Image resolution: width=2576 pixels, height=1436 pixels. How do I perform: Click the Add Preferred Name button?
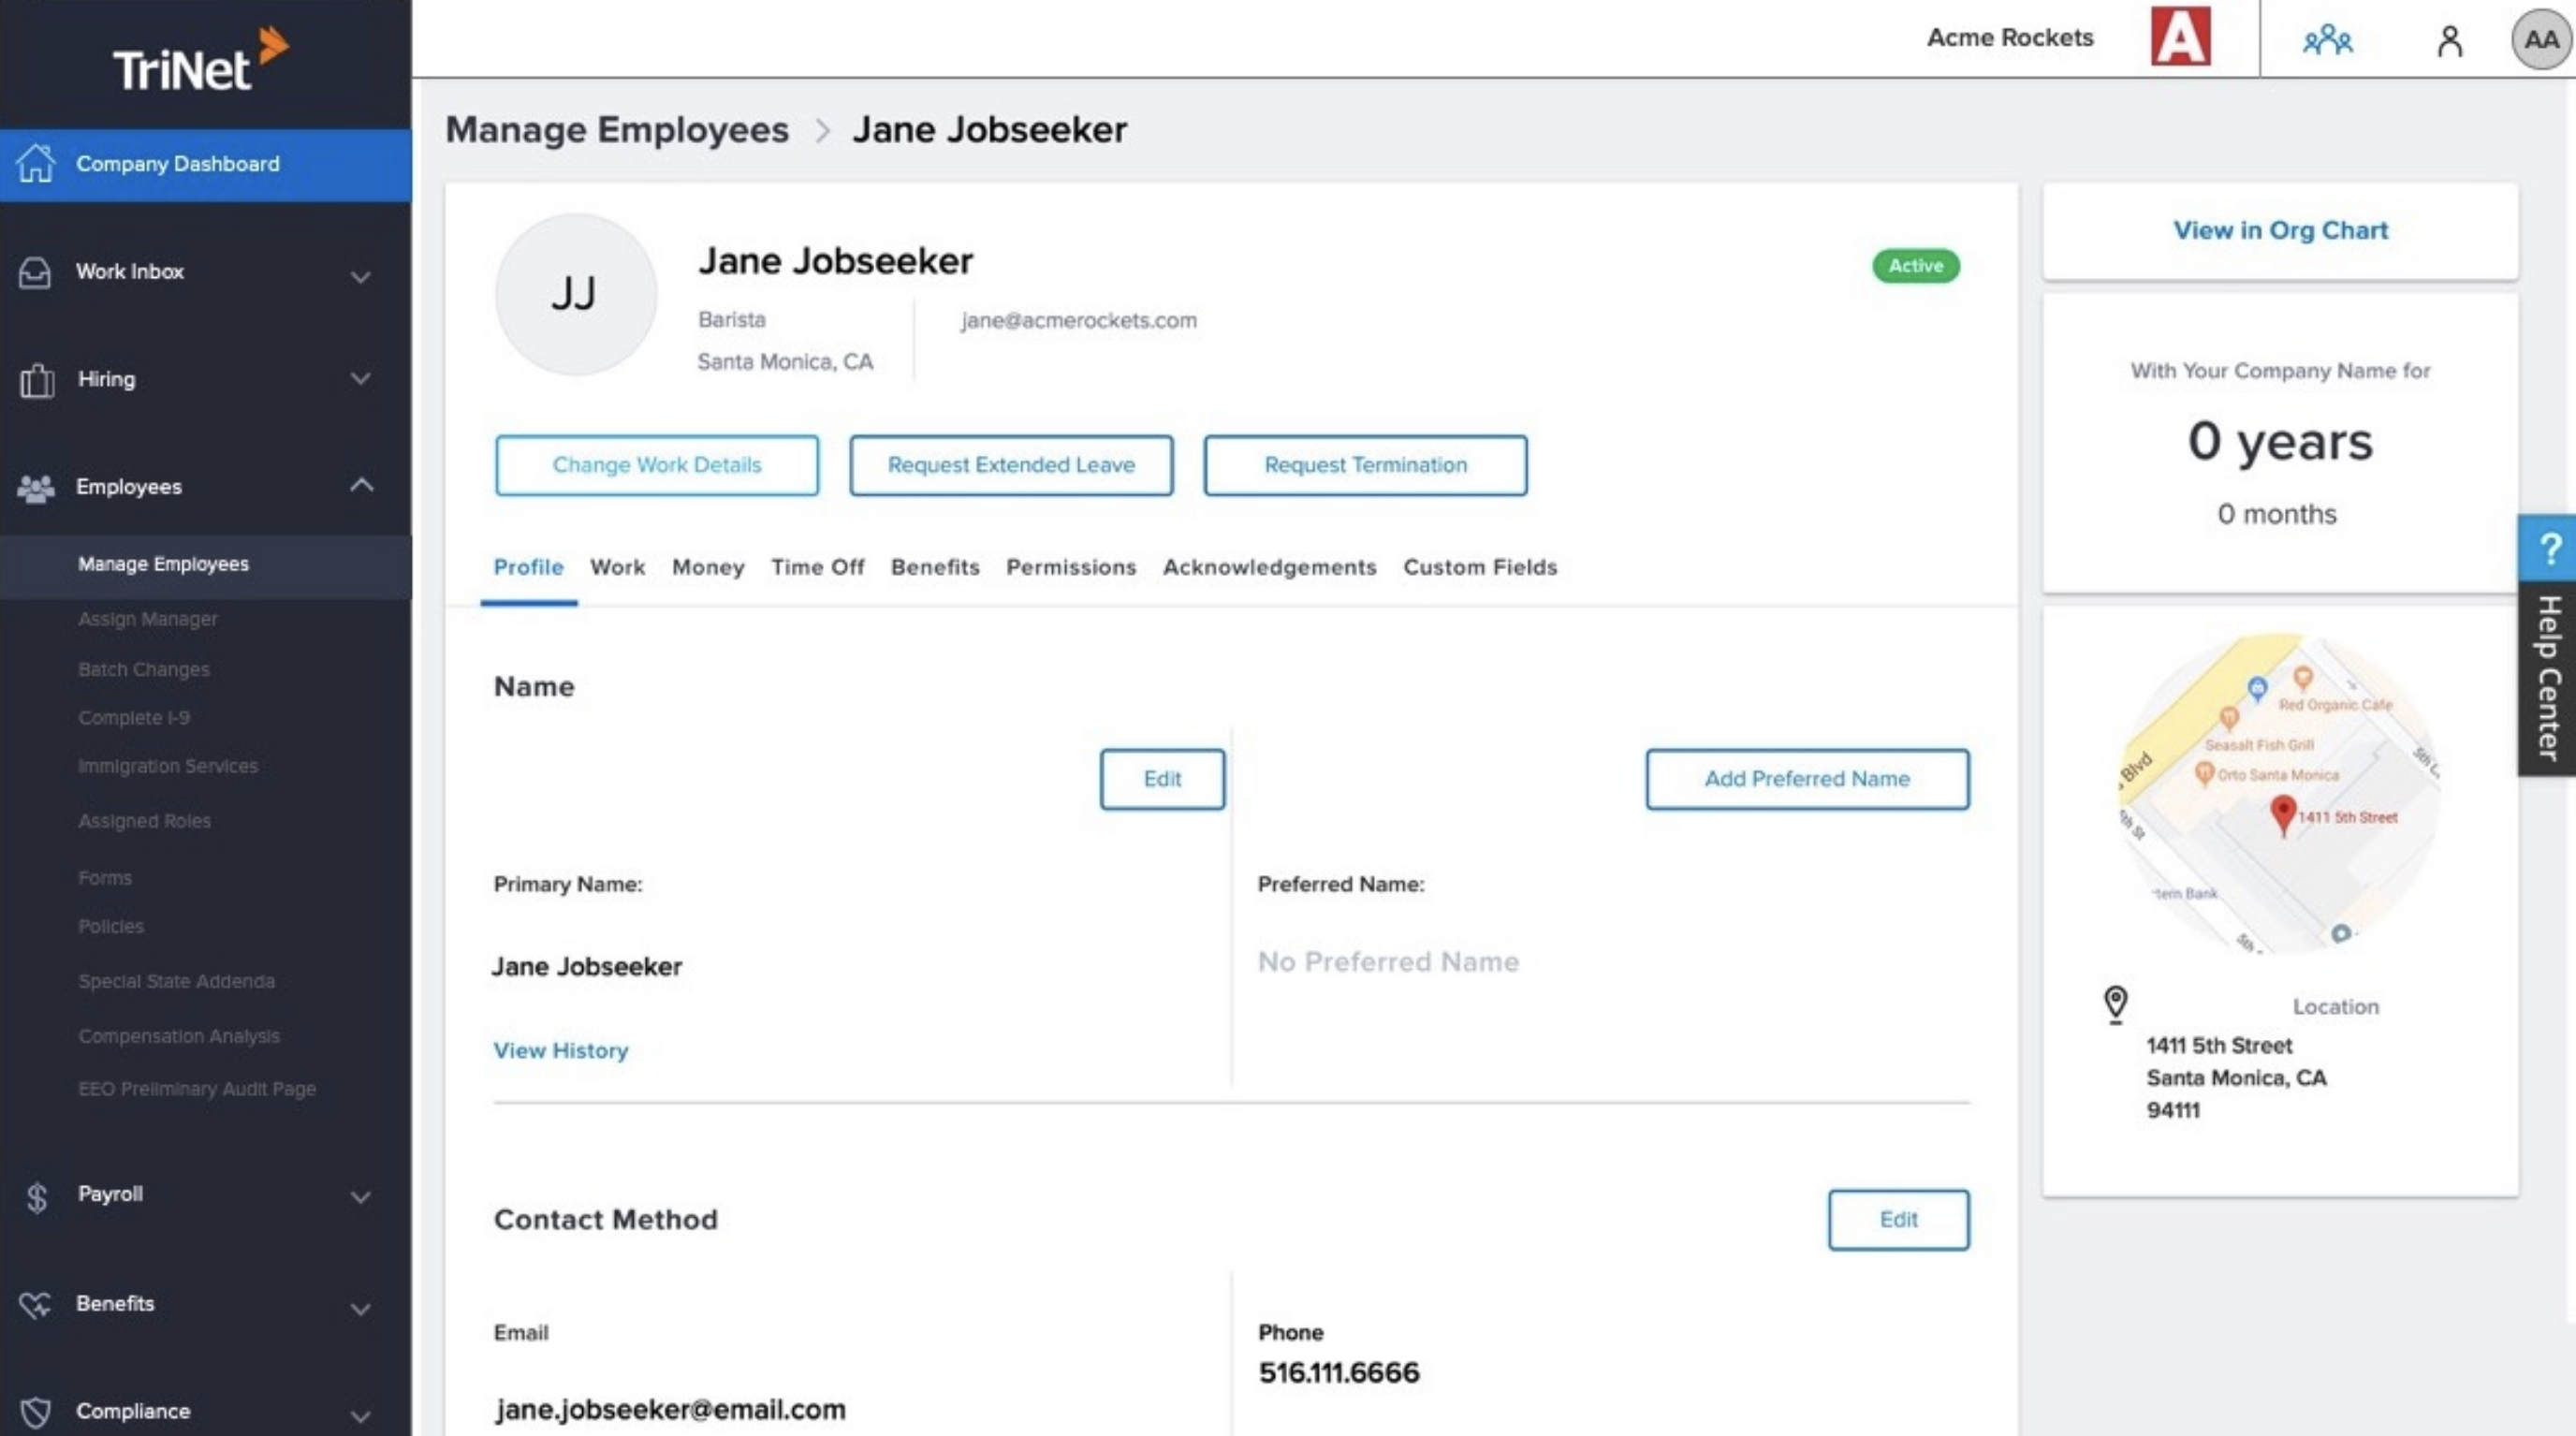1805,778
